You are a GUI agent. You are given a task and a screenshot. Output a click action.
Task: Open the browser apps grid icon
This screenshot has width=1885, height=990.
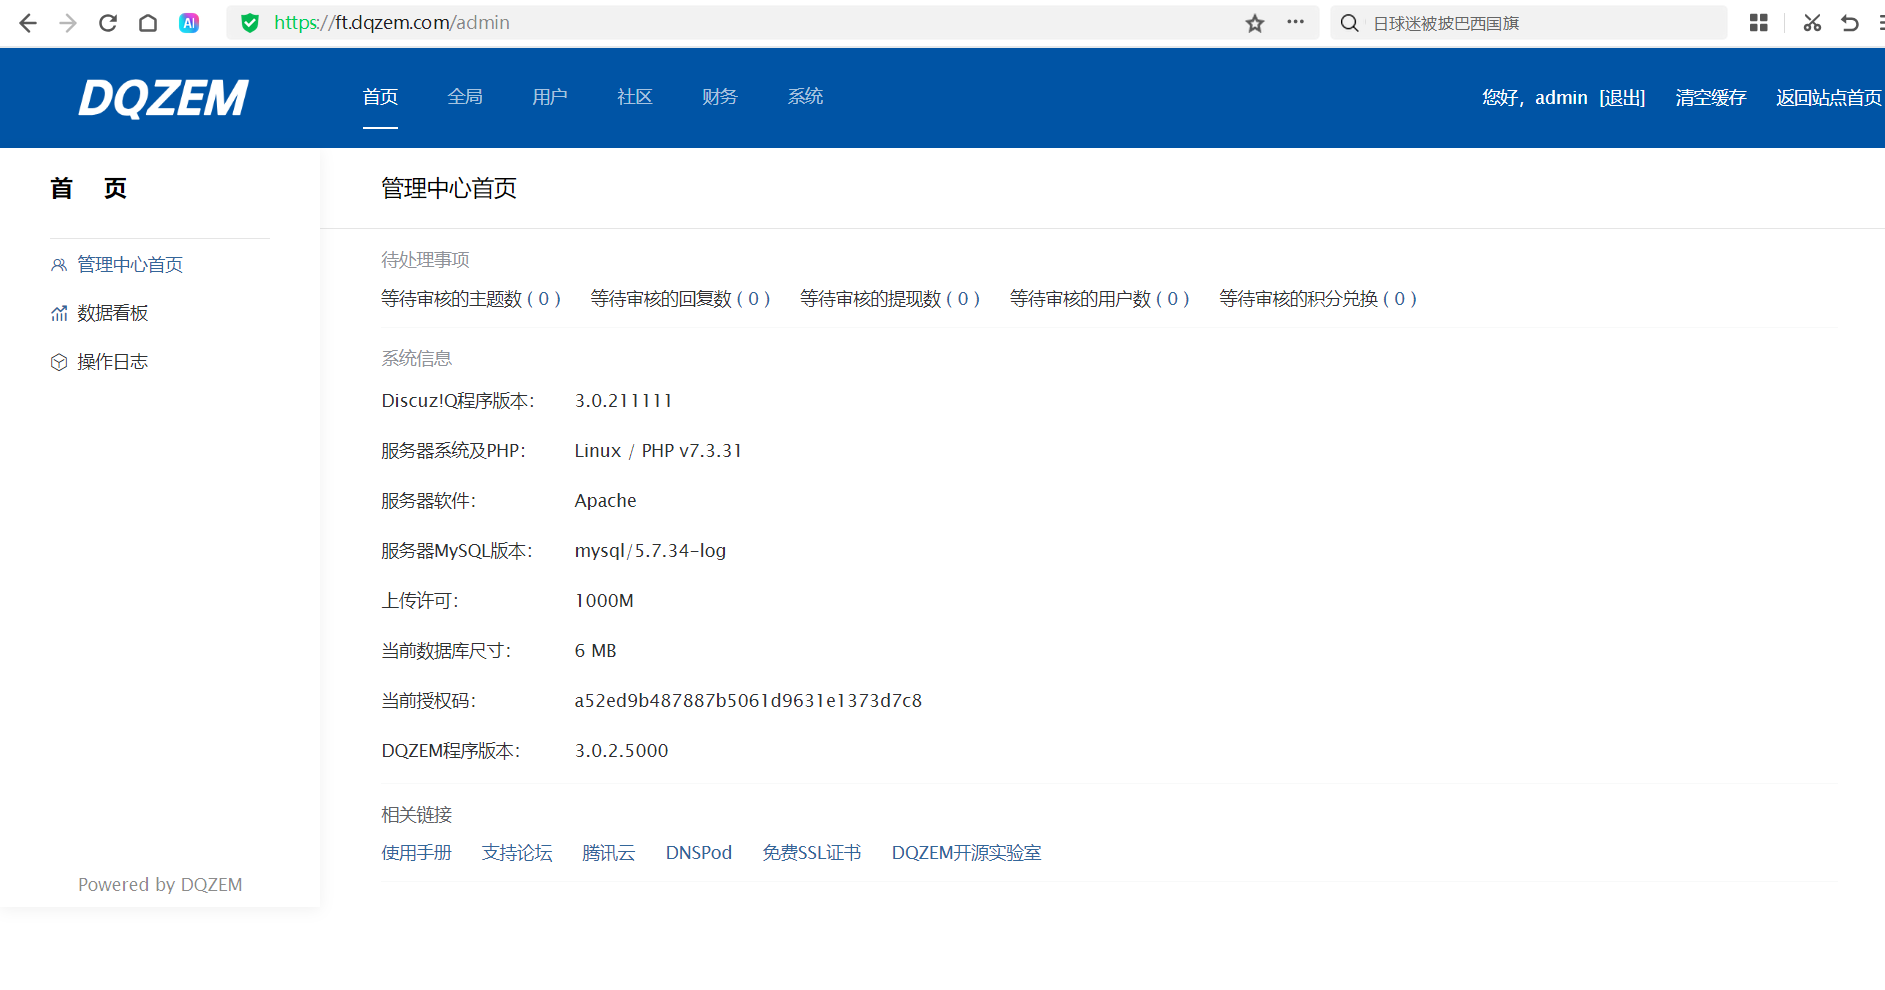1759,23
